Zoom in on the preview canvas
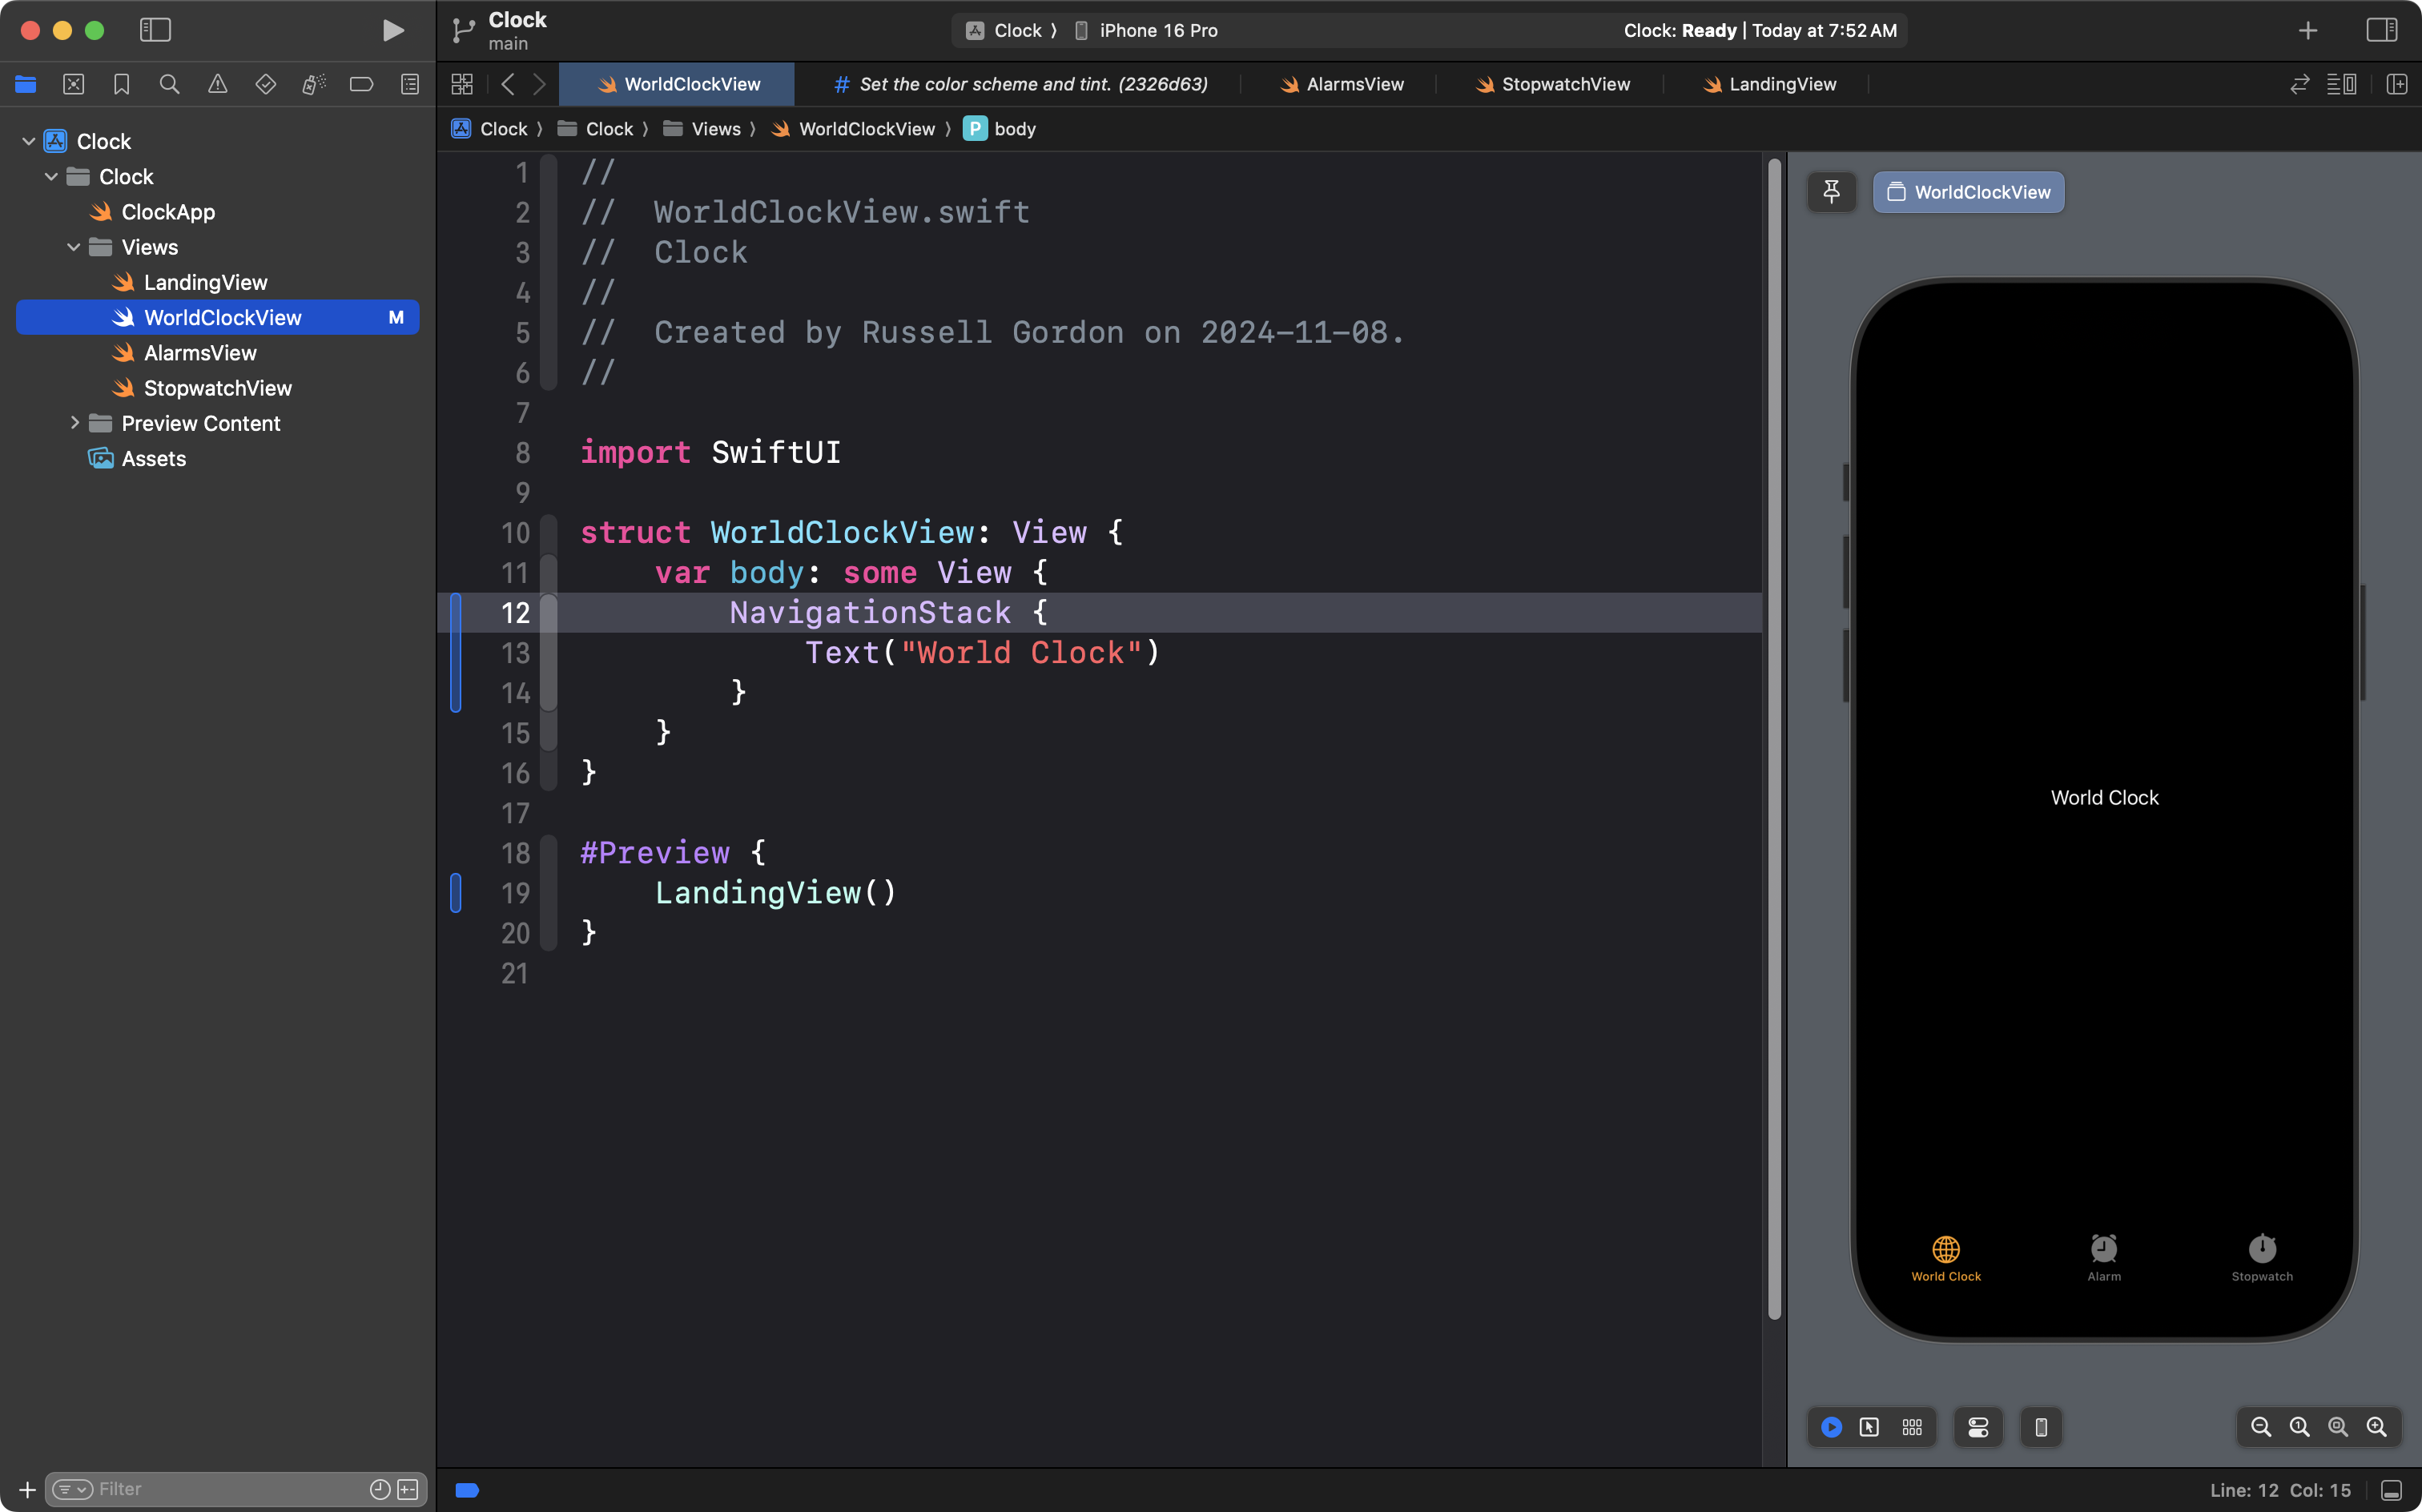The width and height of the screenshot is (2422, 1512). click(x=2376, y=1427)
